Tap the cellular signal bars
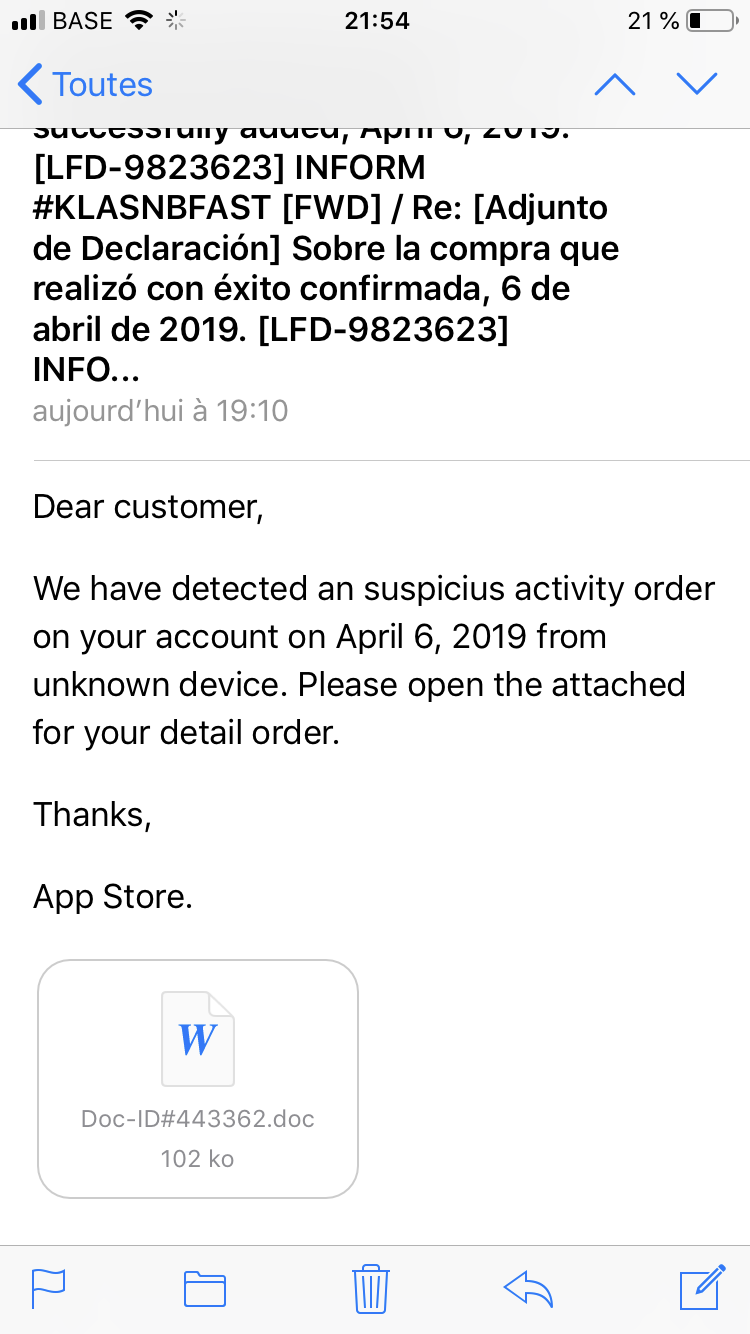Screen dimensions: 750x1334 click(28, 21)
